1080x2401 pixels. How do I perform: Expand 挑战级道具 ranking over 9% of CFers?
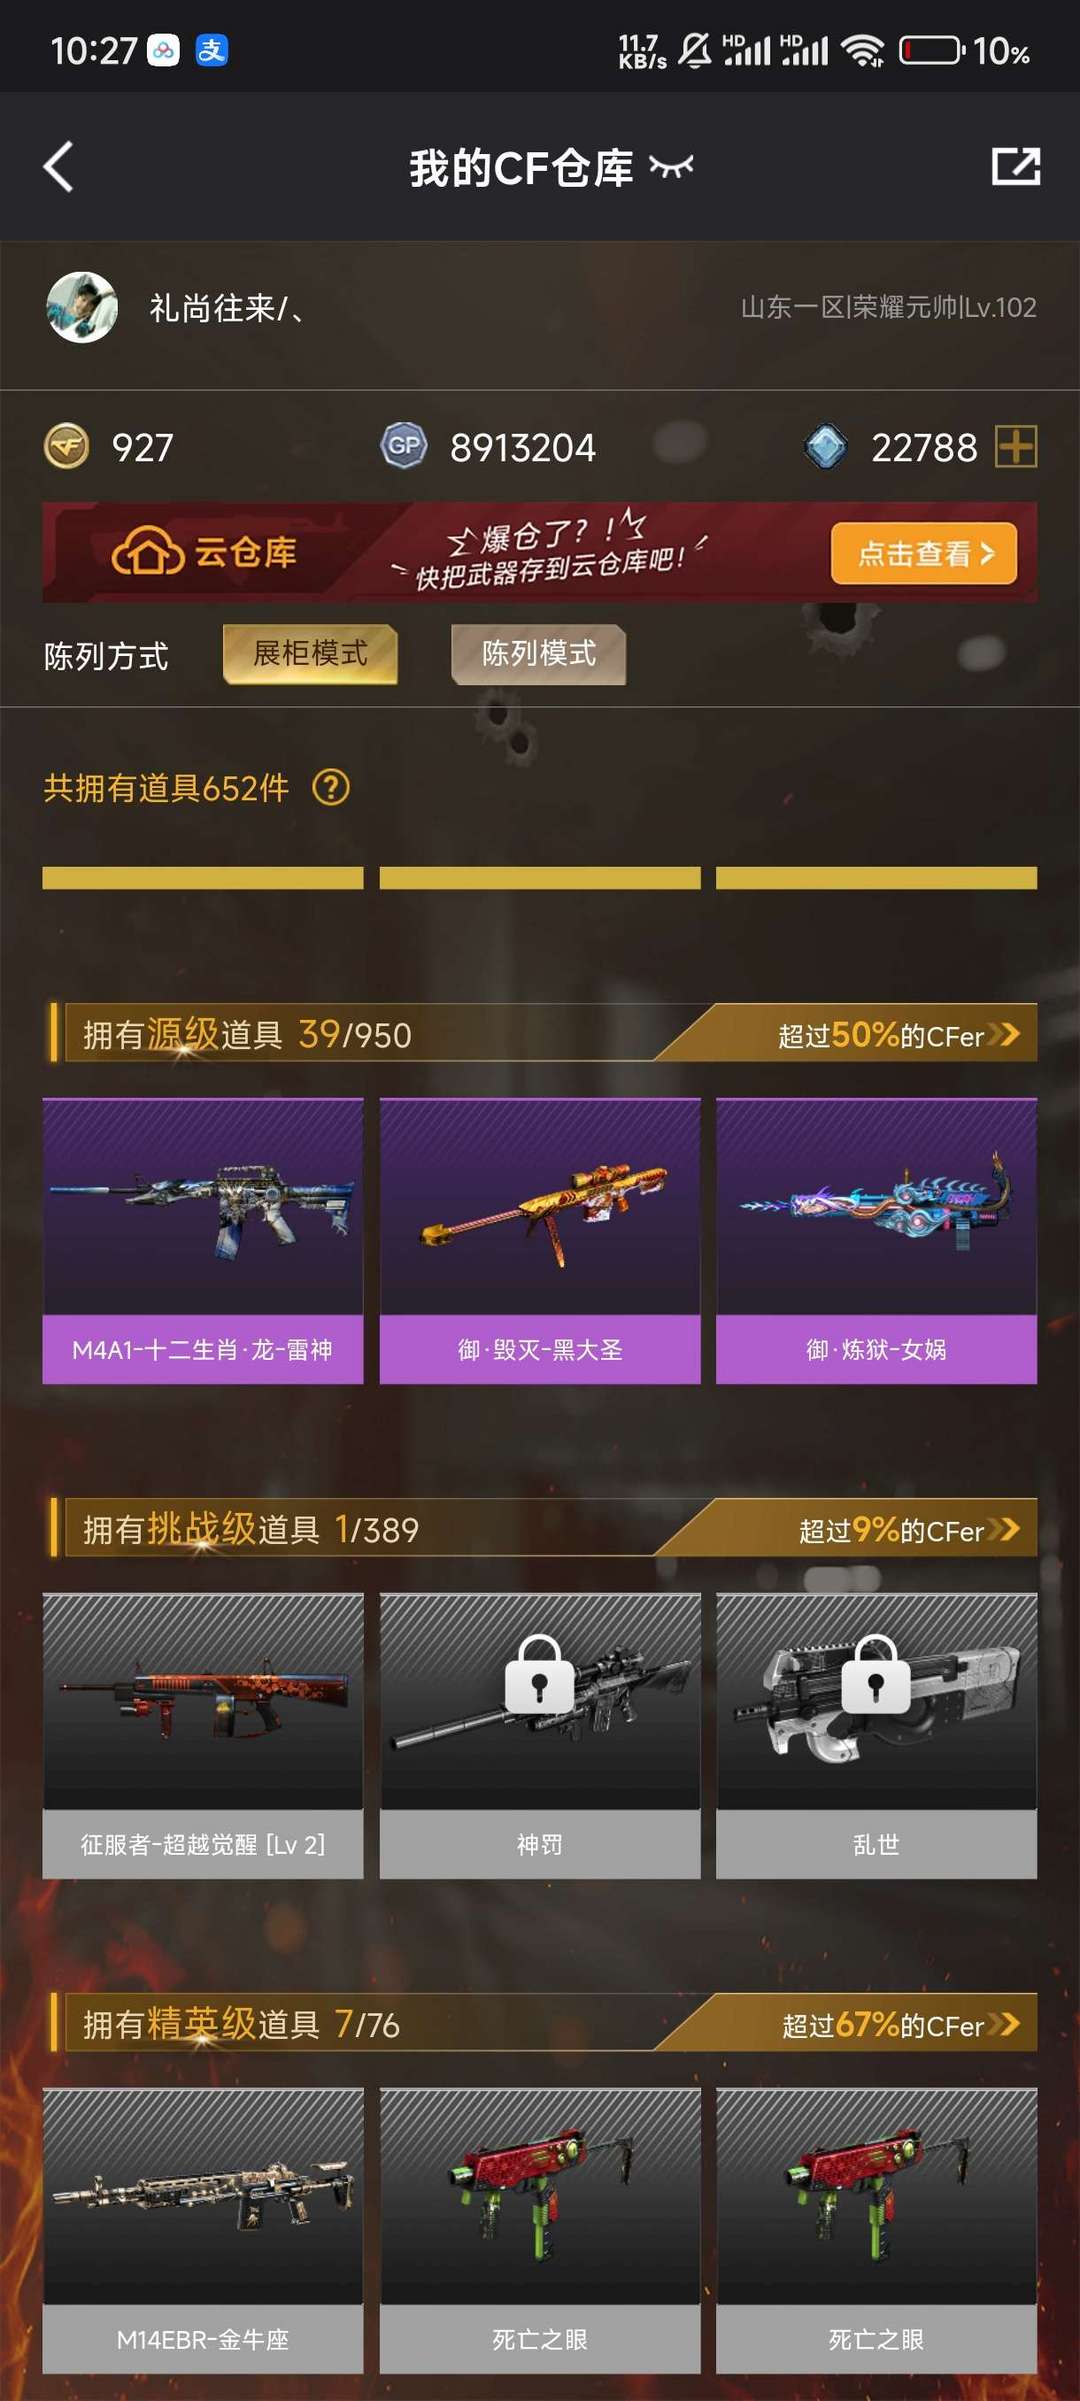coord(909,1530)
